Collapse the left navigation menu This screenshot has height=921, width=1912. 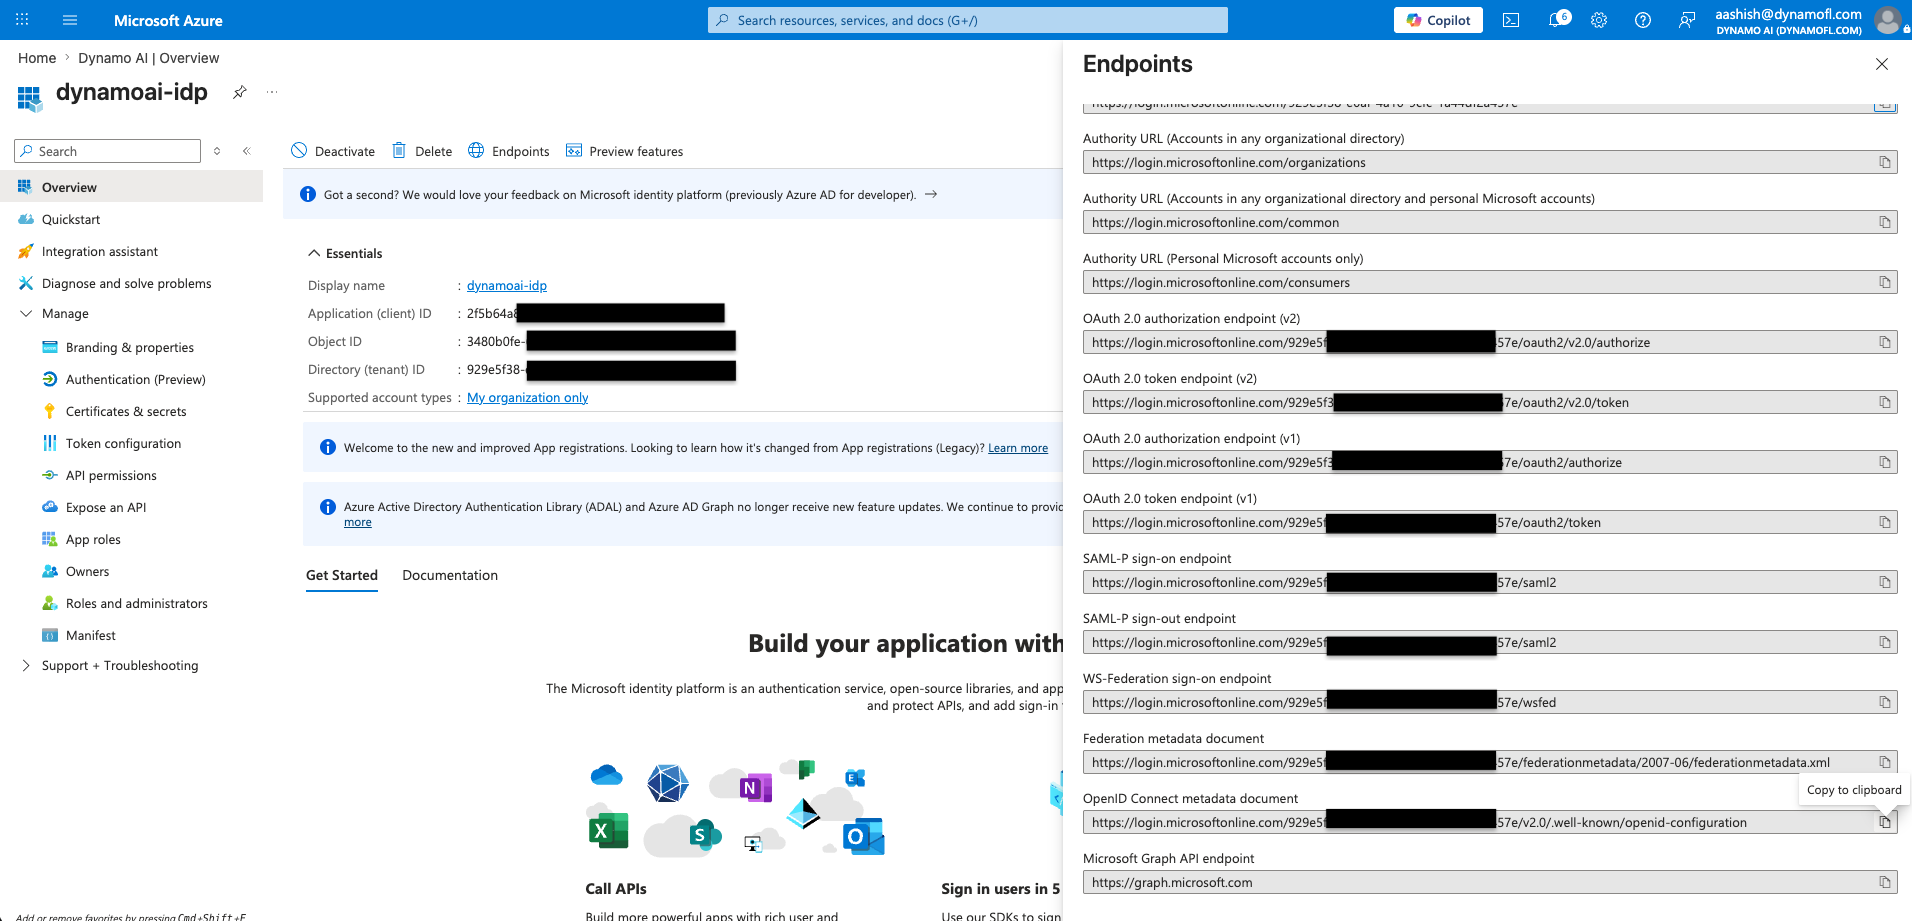247,151
